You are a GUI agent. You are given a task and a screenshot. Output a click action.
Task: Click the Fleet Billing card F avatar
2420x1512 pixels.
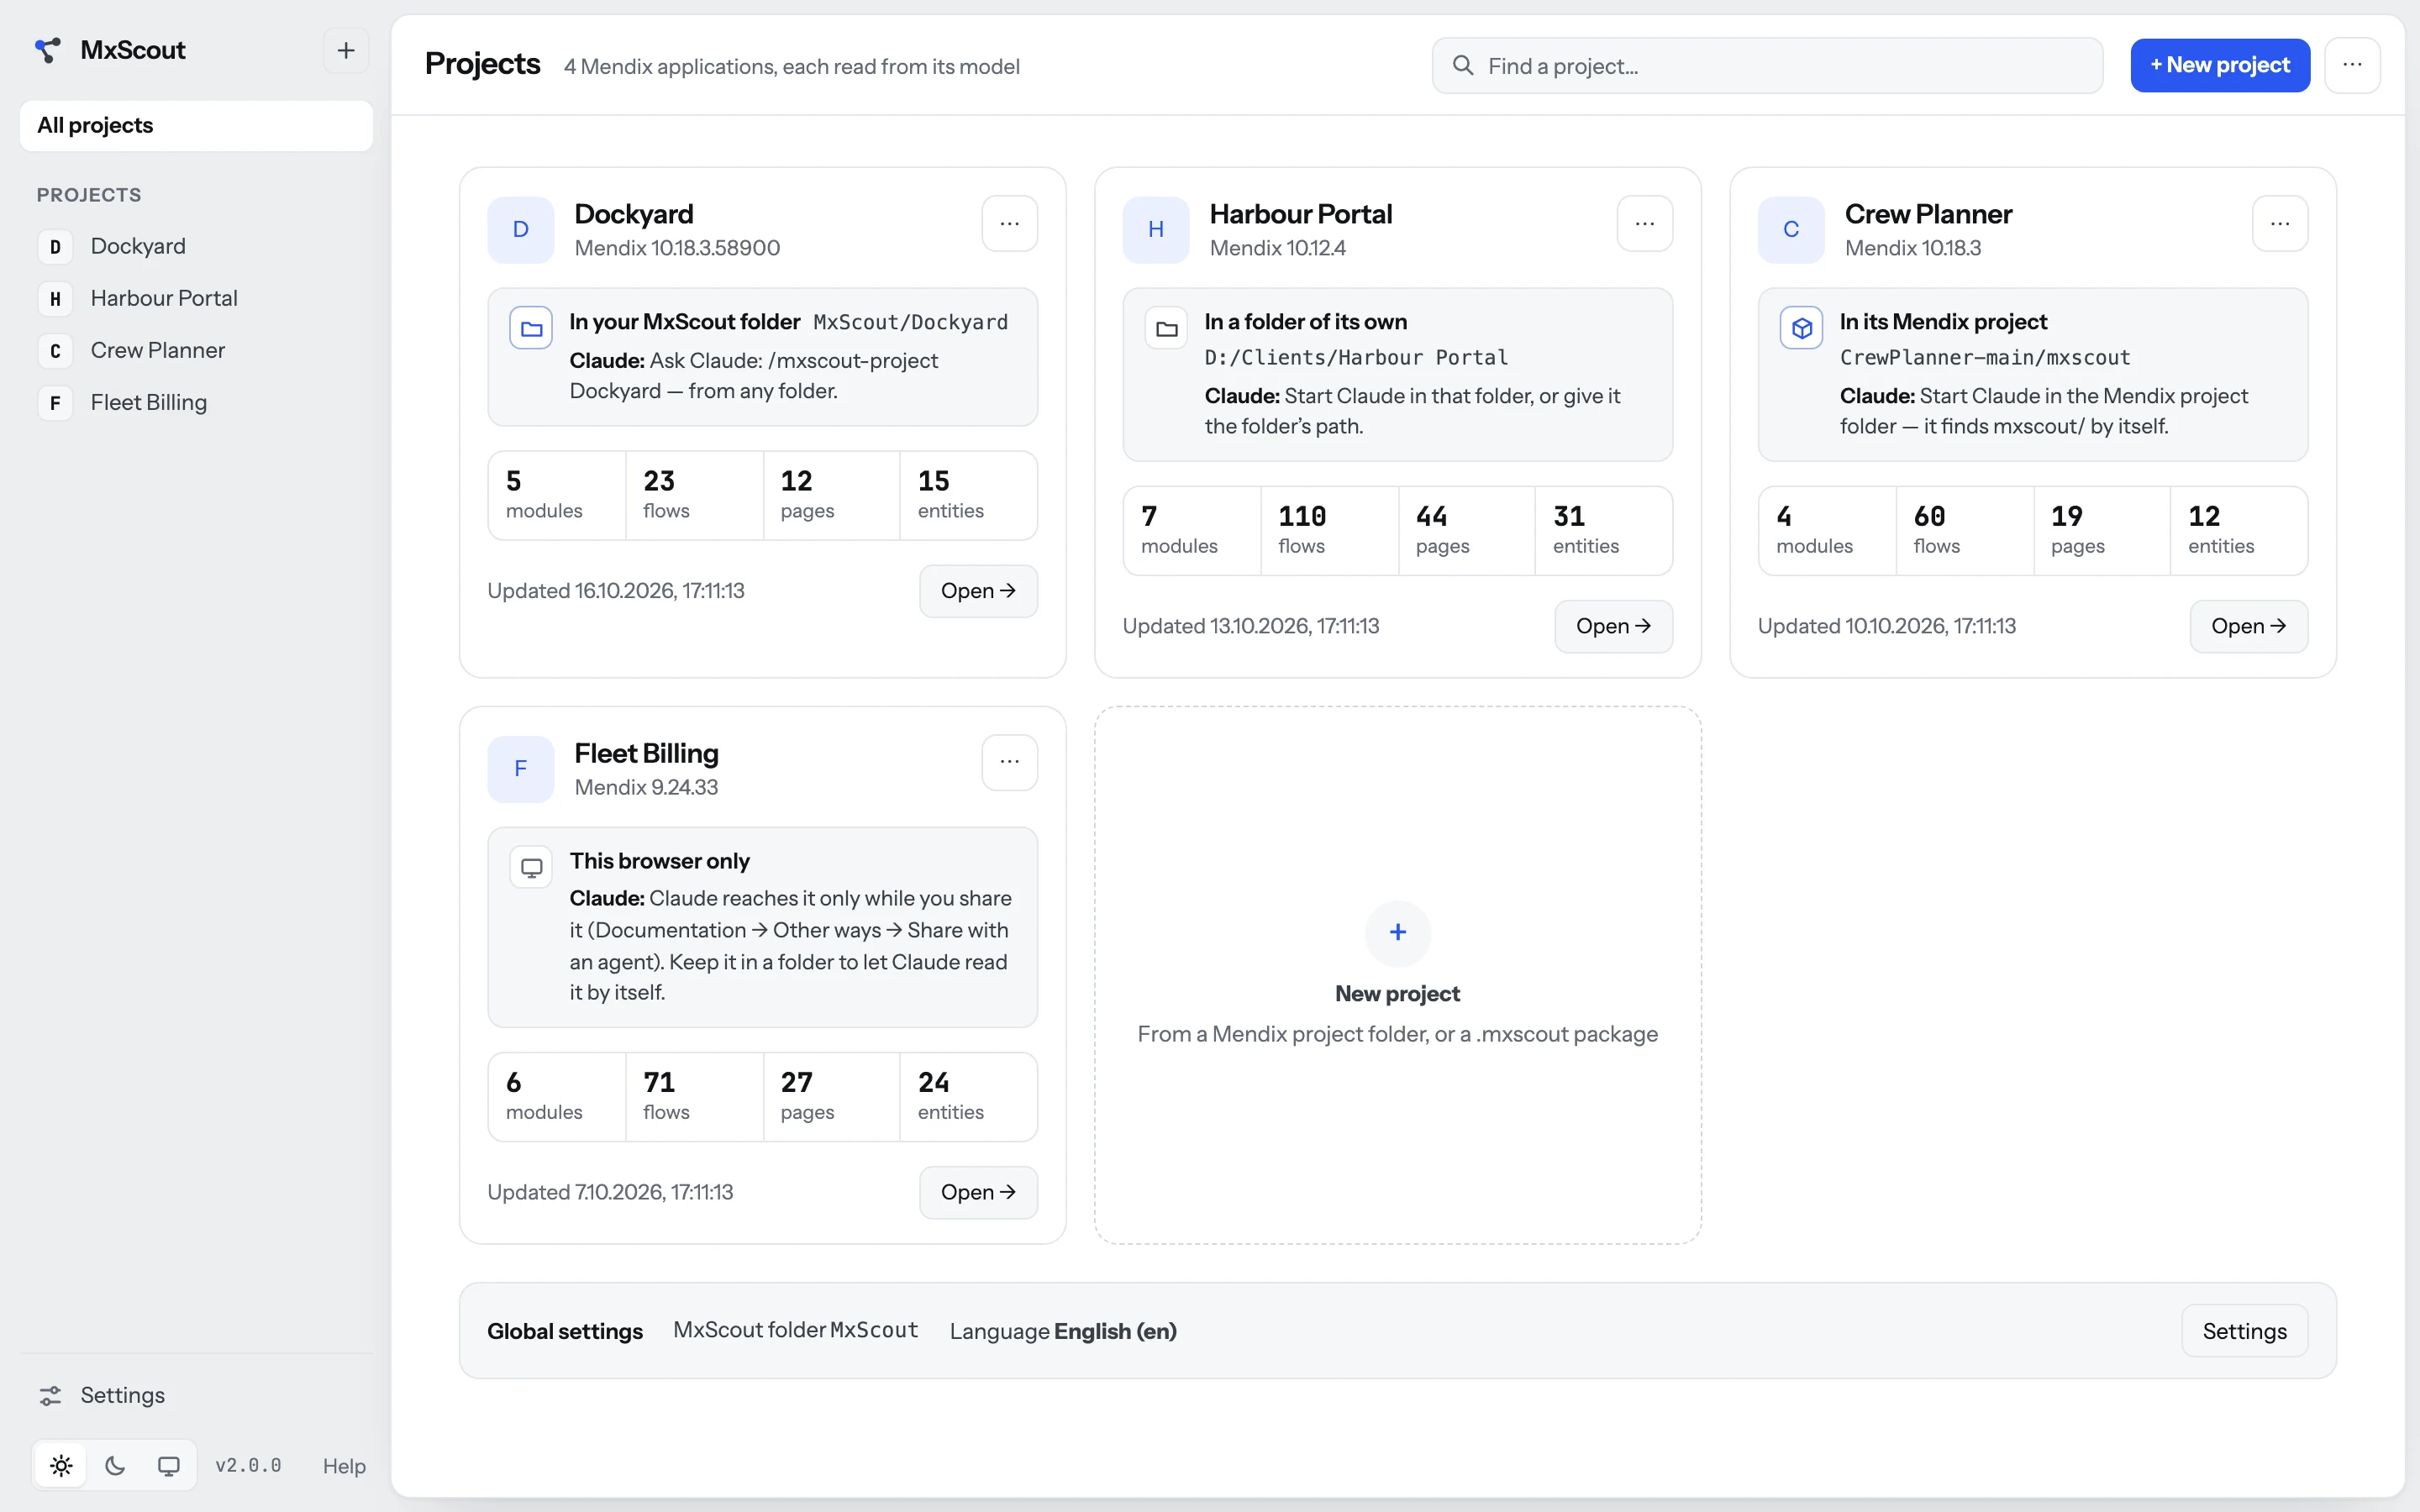(x=520, y=769)
